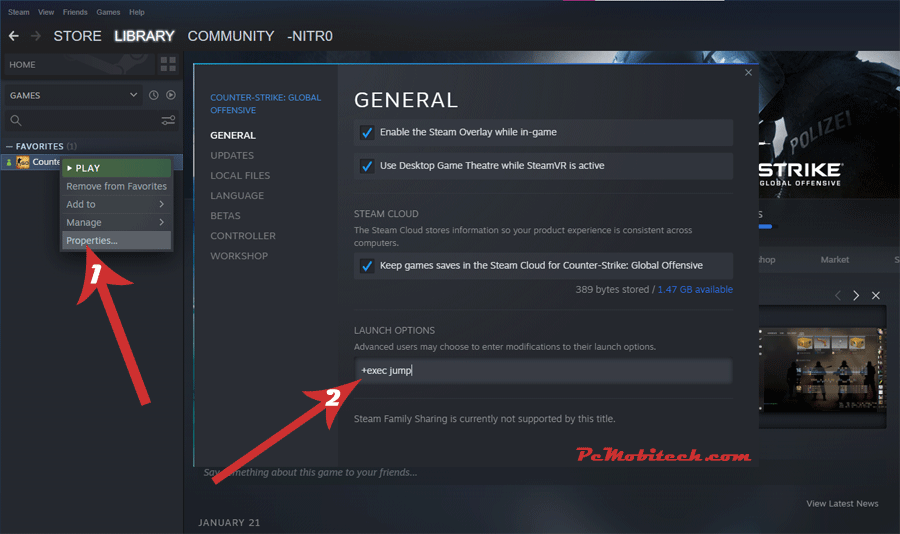The image size is (900, 534).
Task: Click PLAY in the context menu
Action: click(x=116, y=168)
